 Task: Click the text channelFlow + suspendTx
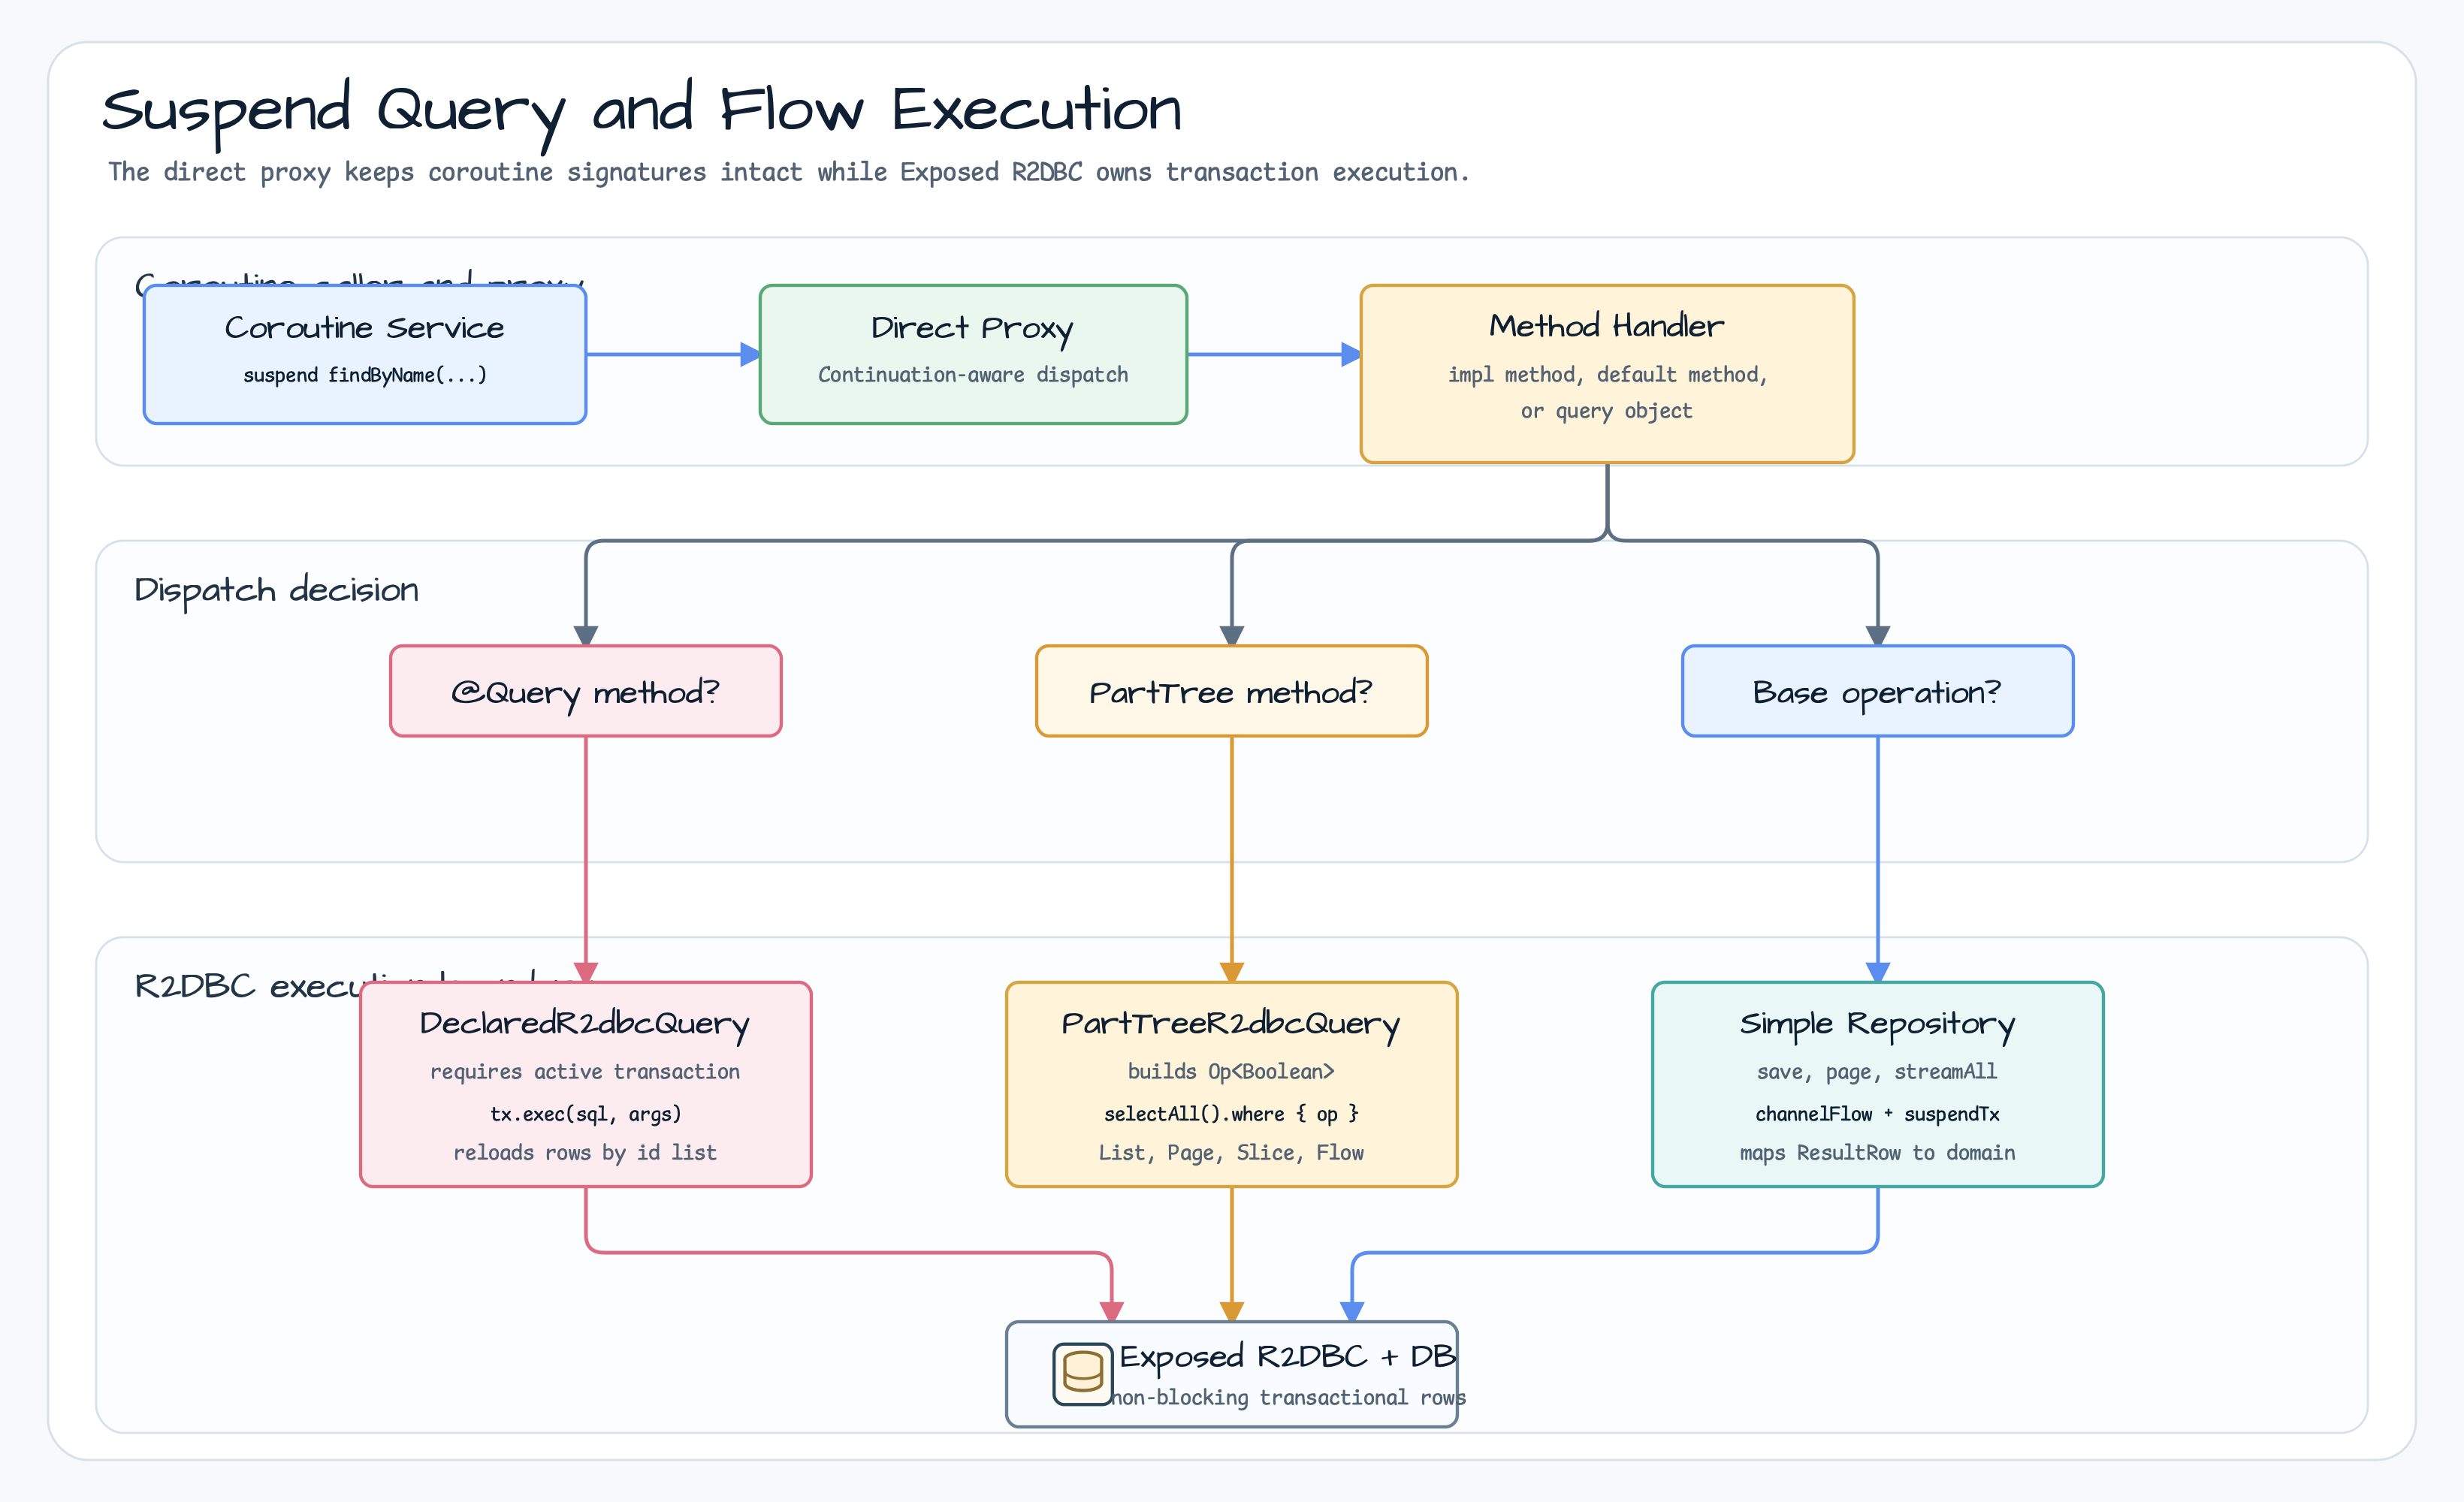click(x=1877, y=1114)
